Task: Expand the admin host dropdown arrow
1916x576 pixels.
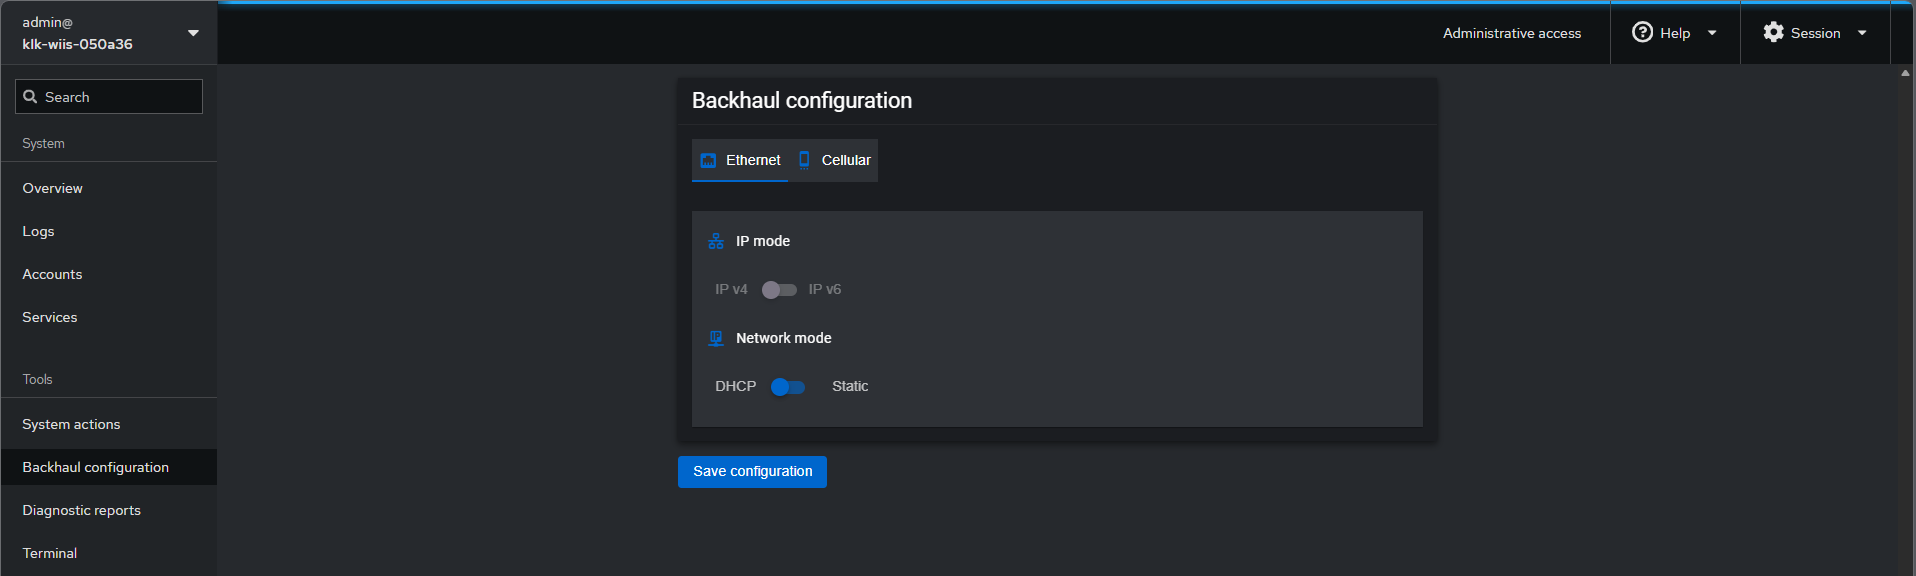Action: [x=193, y=33]
